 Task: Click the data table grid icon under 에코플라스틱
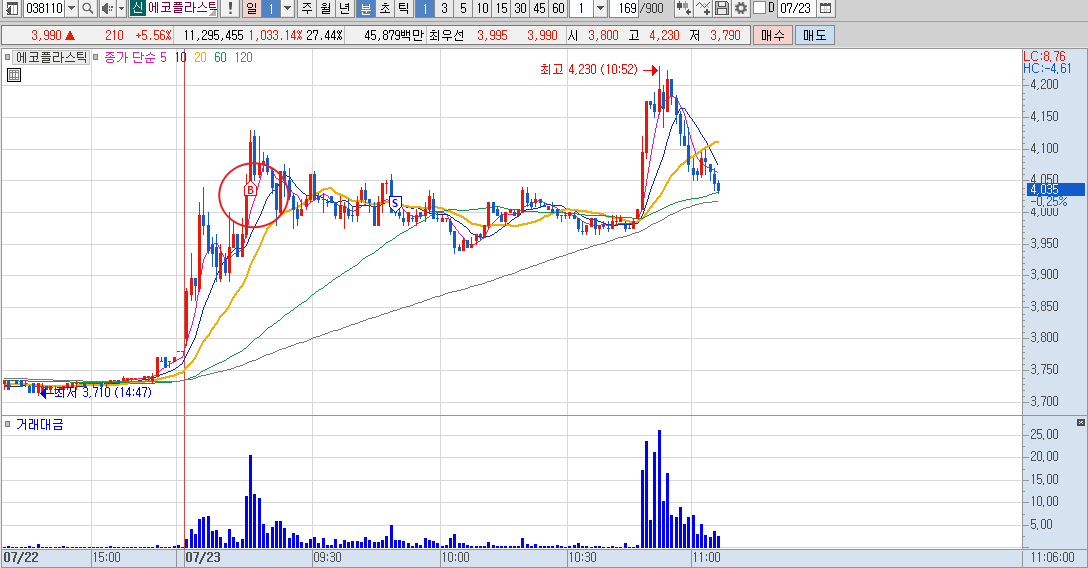pyautogui.click(x=14, y=75)
